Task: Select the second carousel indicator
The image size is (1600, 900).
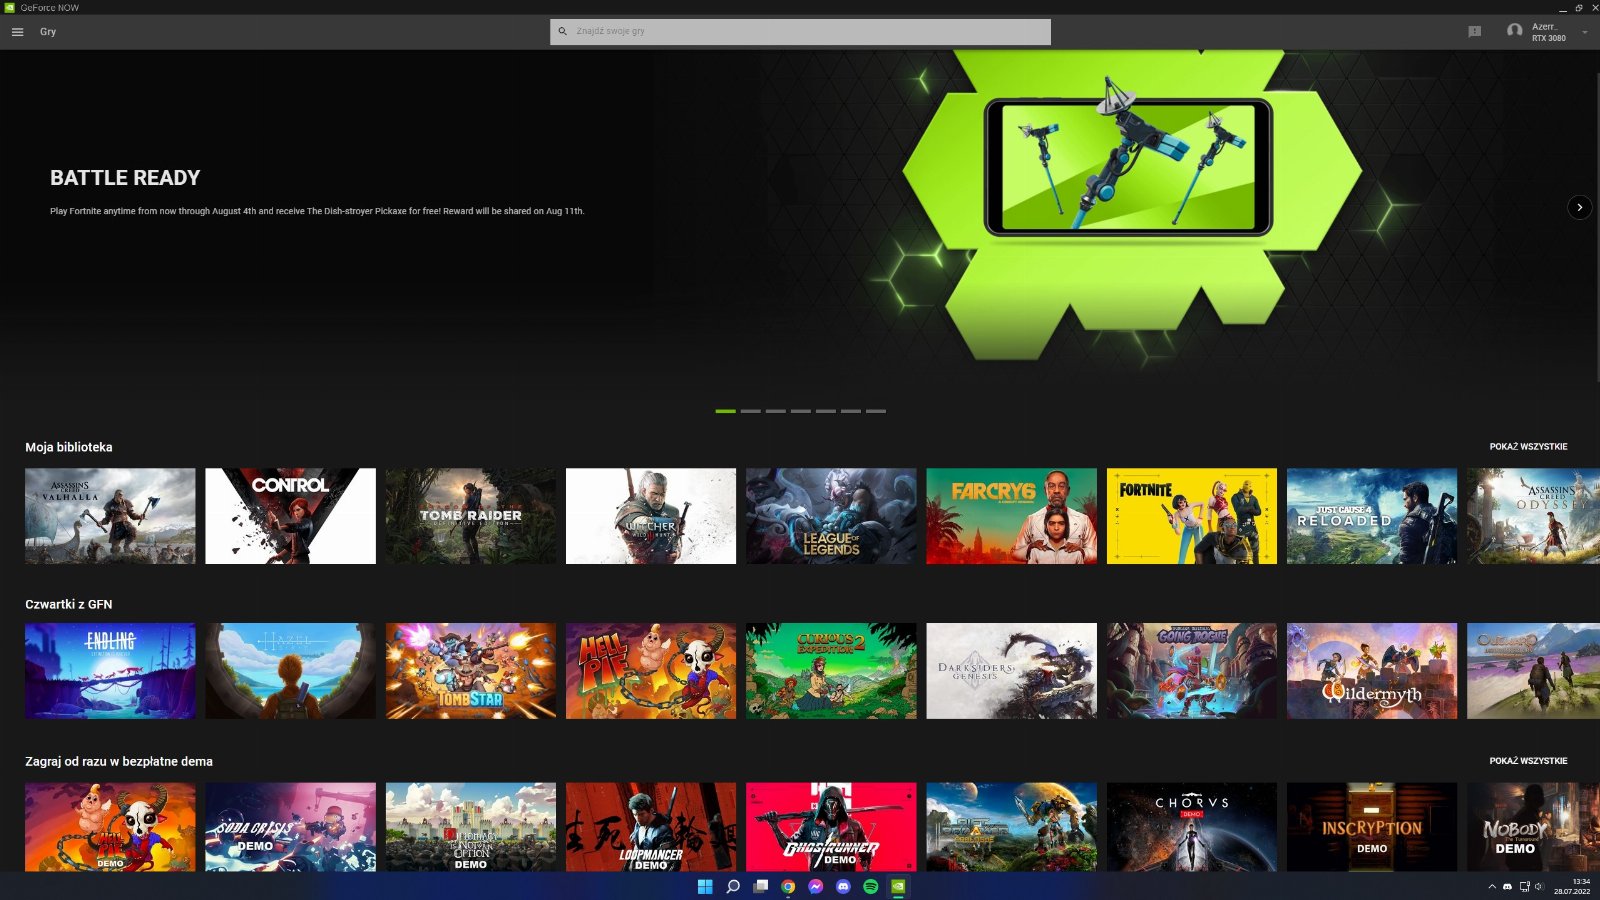Action: pyautogui.click(x=750, y=411)
